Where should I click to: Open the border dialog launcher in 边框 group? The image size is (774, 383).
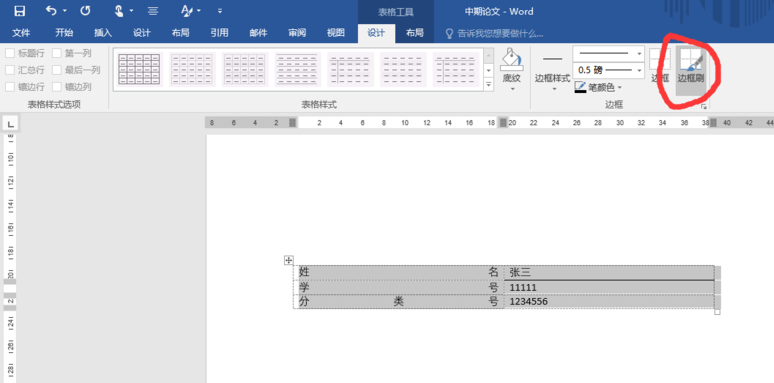[702, 106]
